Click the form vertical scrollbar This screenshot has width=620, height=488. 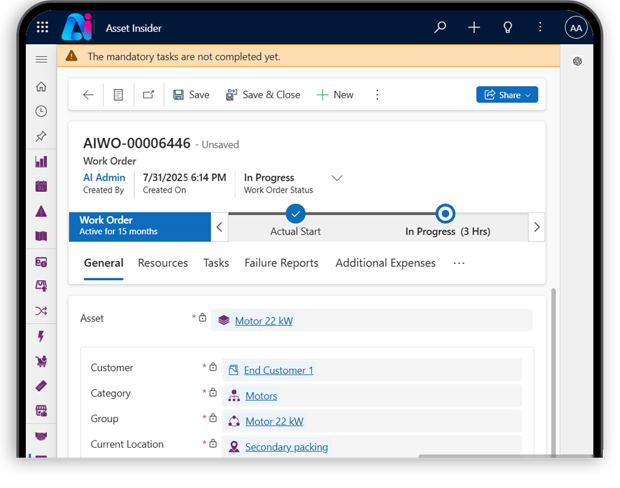(554, 372)
